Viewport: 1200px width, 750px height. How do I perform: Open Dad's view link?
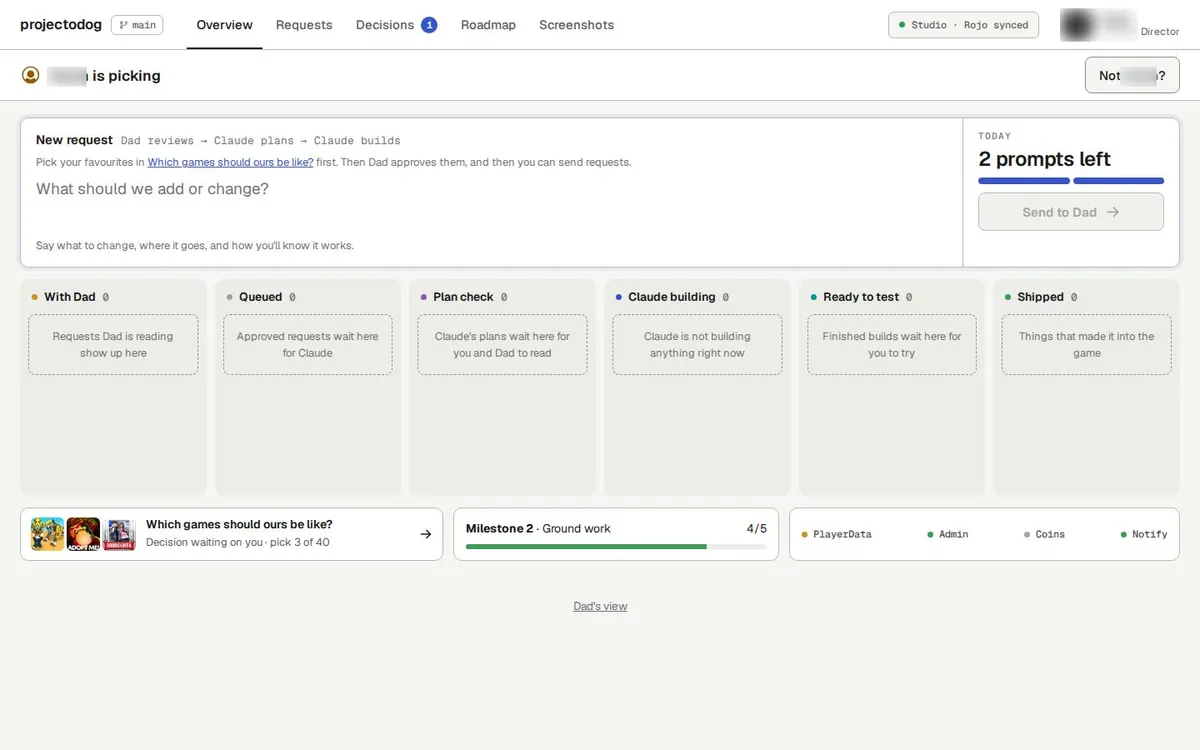[x=600, y=606]
